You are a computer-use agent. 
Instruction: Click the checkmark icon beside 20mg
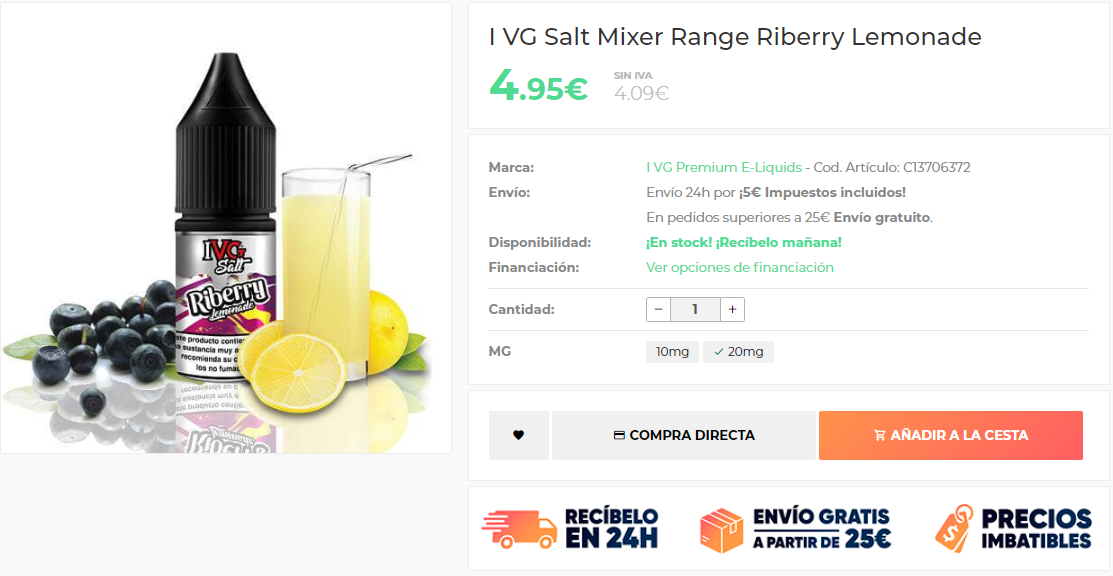[x=719, y=352]
